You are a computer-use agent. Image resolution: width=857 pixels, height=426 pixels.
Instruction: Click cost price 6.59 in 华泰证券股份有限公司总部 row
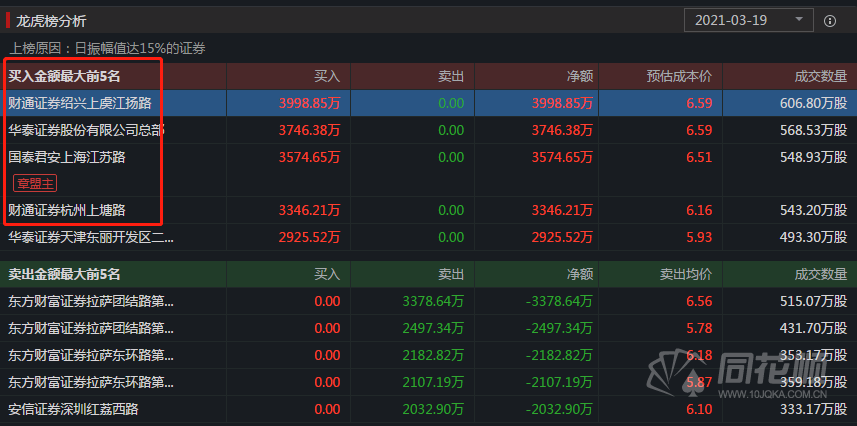pyautogui.click(x=700, y=130)
